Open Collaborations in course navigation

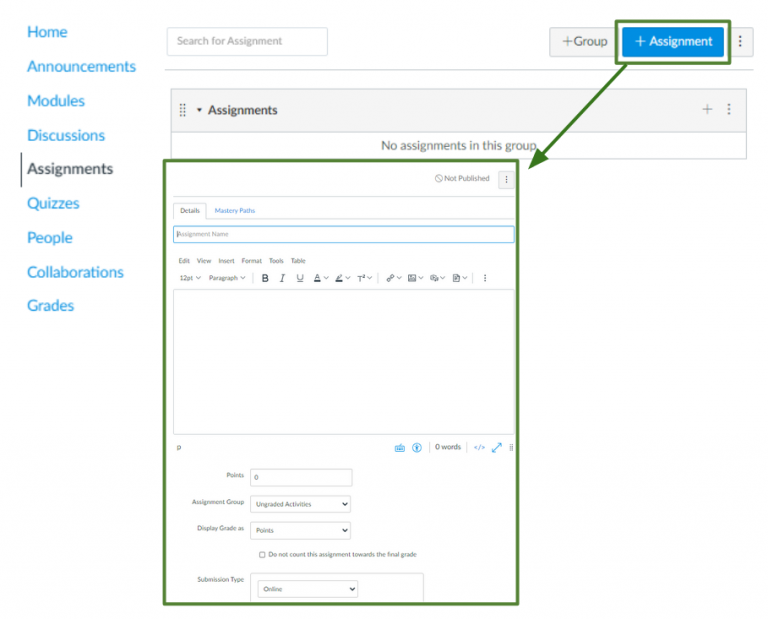click(x=75, y=272)
